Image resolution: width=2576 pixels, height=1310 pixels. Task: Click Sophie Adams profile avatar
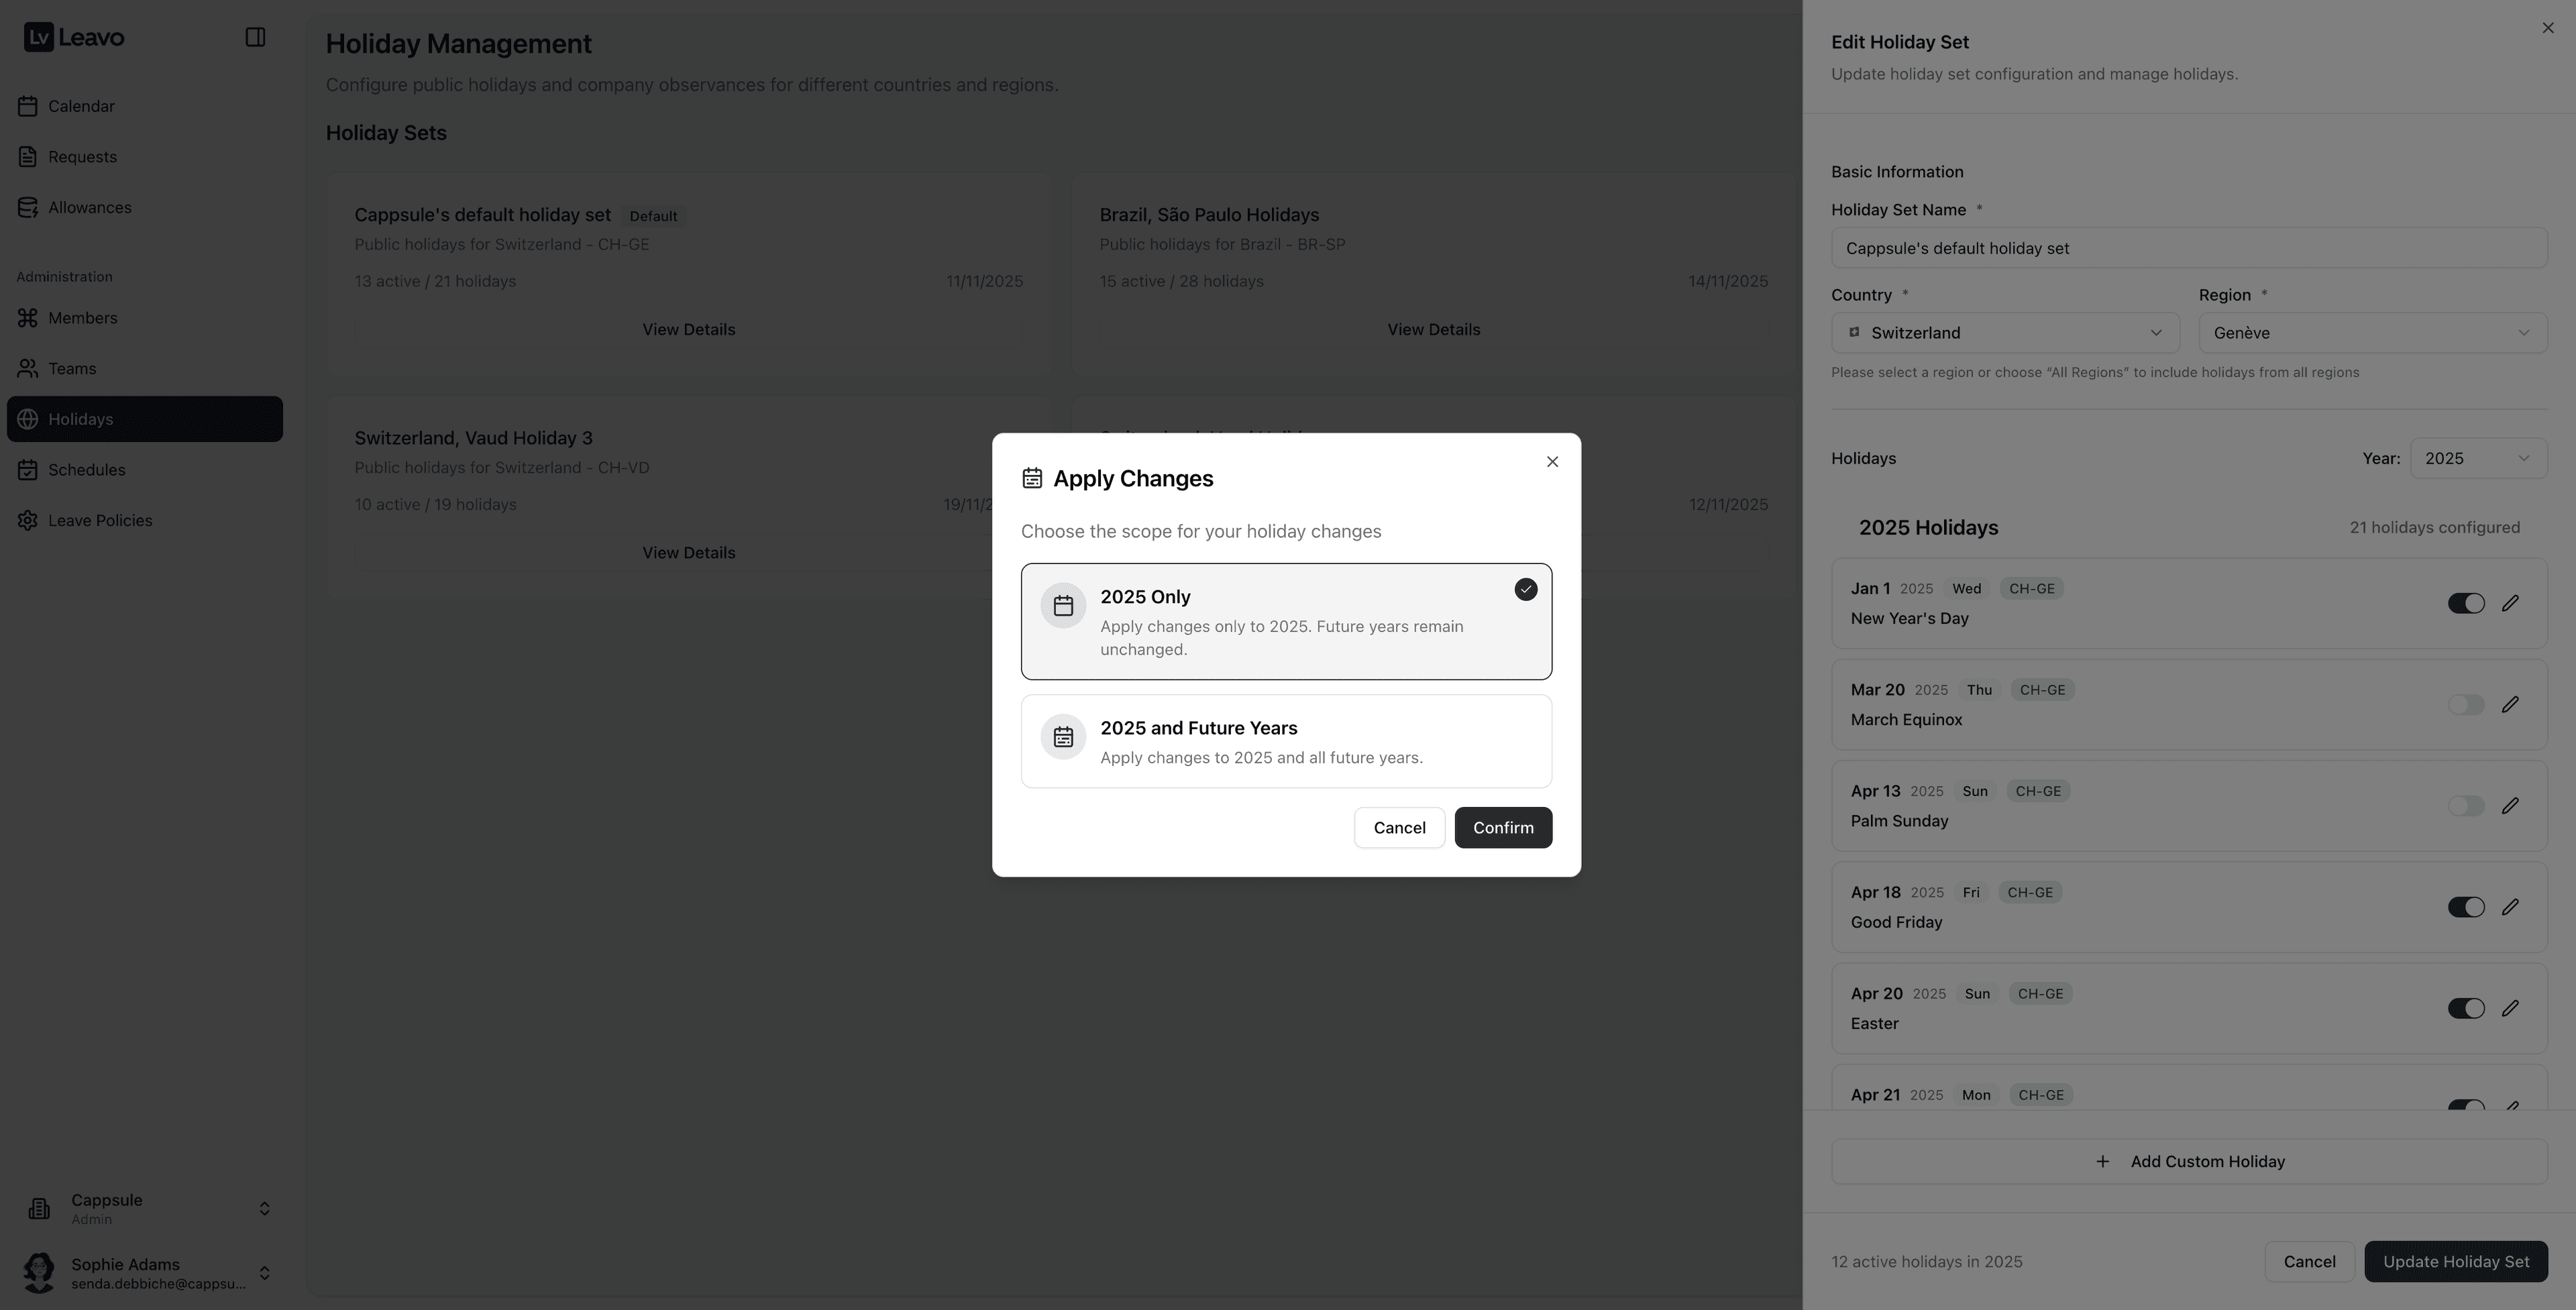pyautogui.click(x=39, y=1272)
